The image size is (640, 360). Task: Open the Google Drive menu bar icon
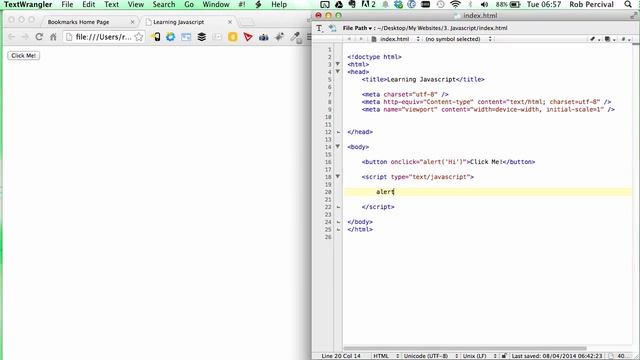pyautogui.click(x=338, y=4)
